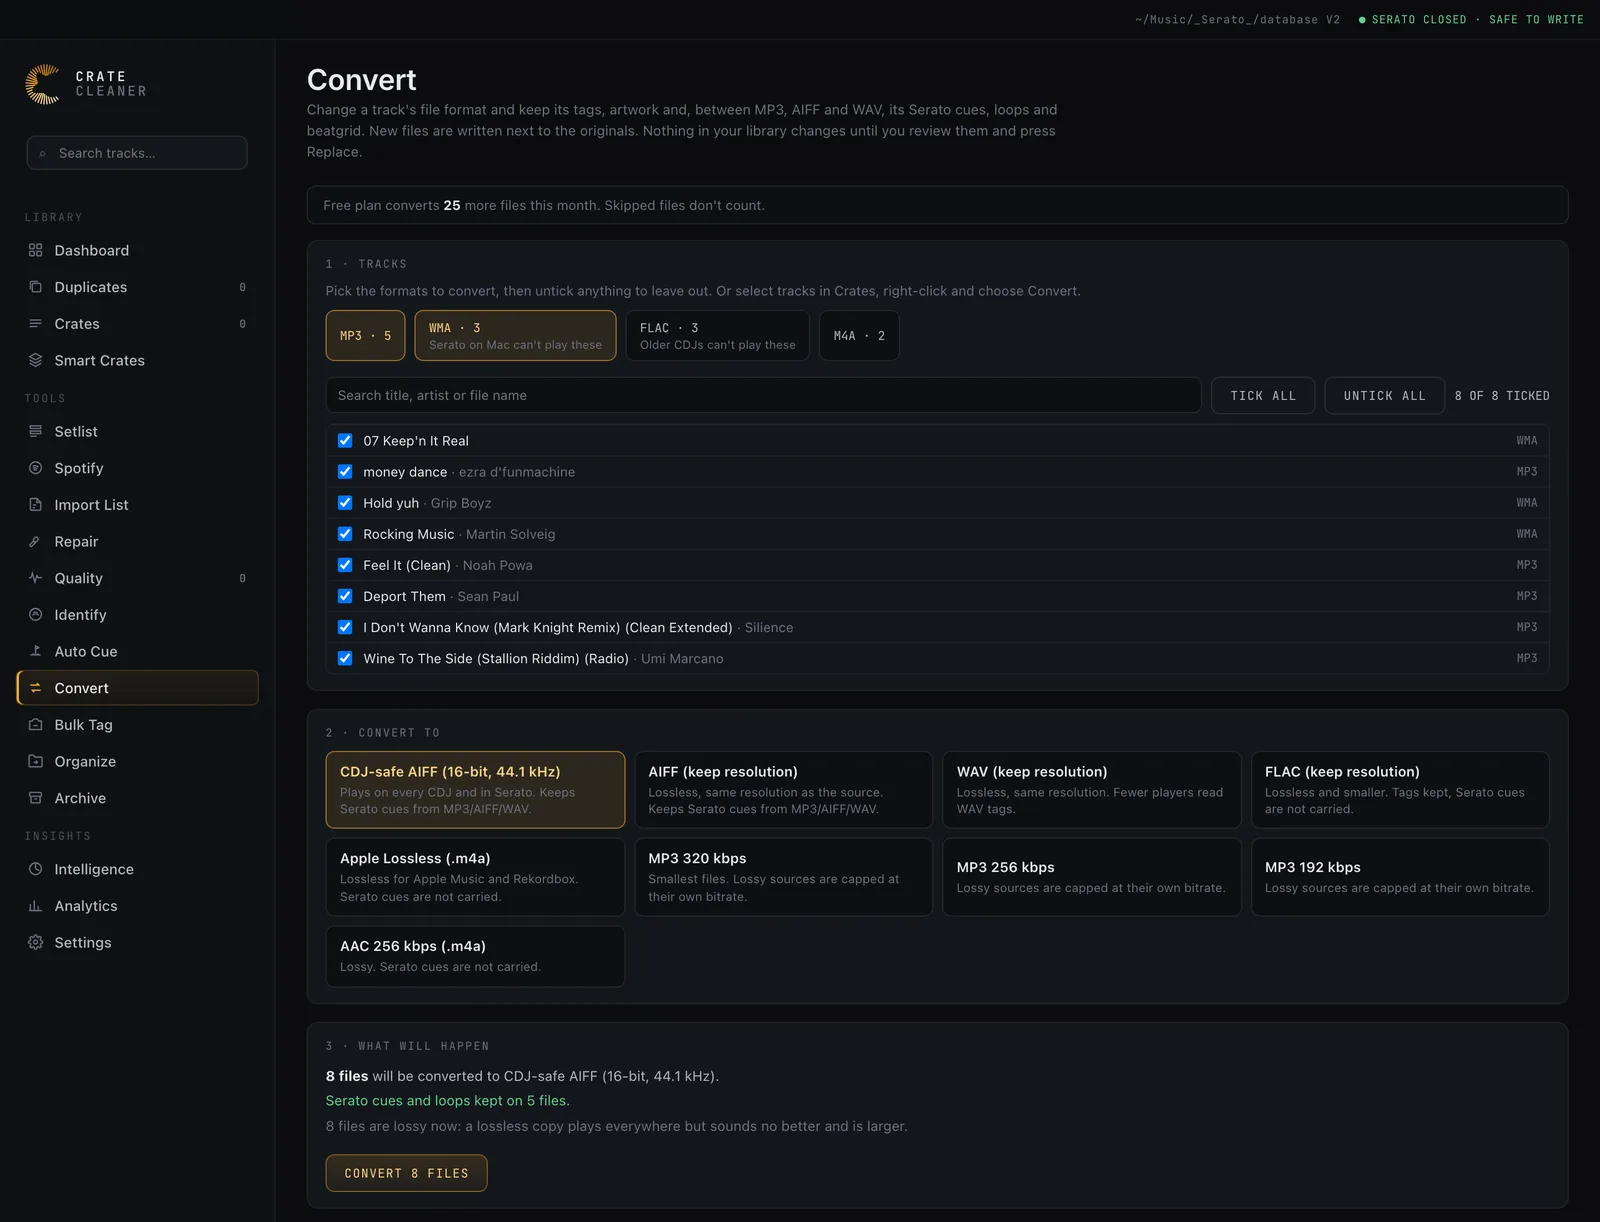Toggle the MP3 · 5 format filter

coord(365,336)
